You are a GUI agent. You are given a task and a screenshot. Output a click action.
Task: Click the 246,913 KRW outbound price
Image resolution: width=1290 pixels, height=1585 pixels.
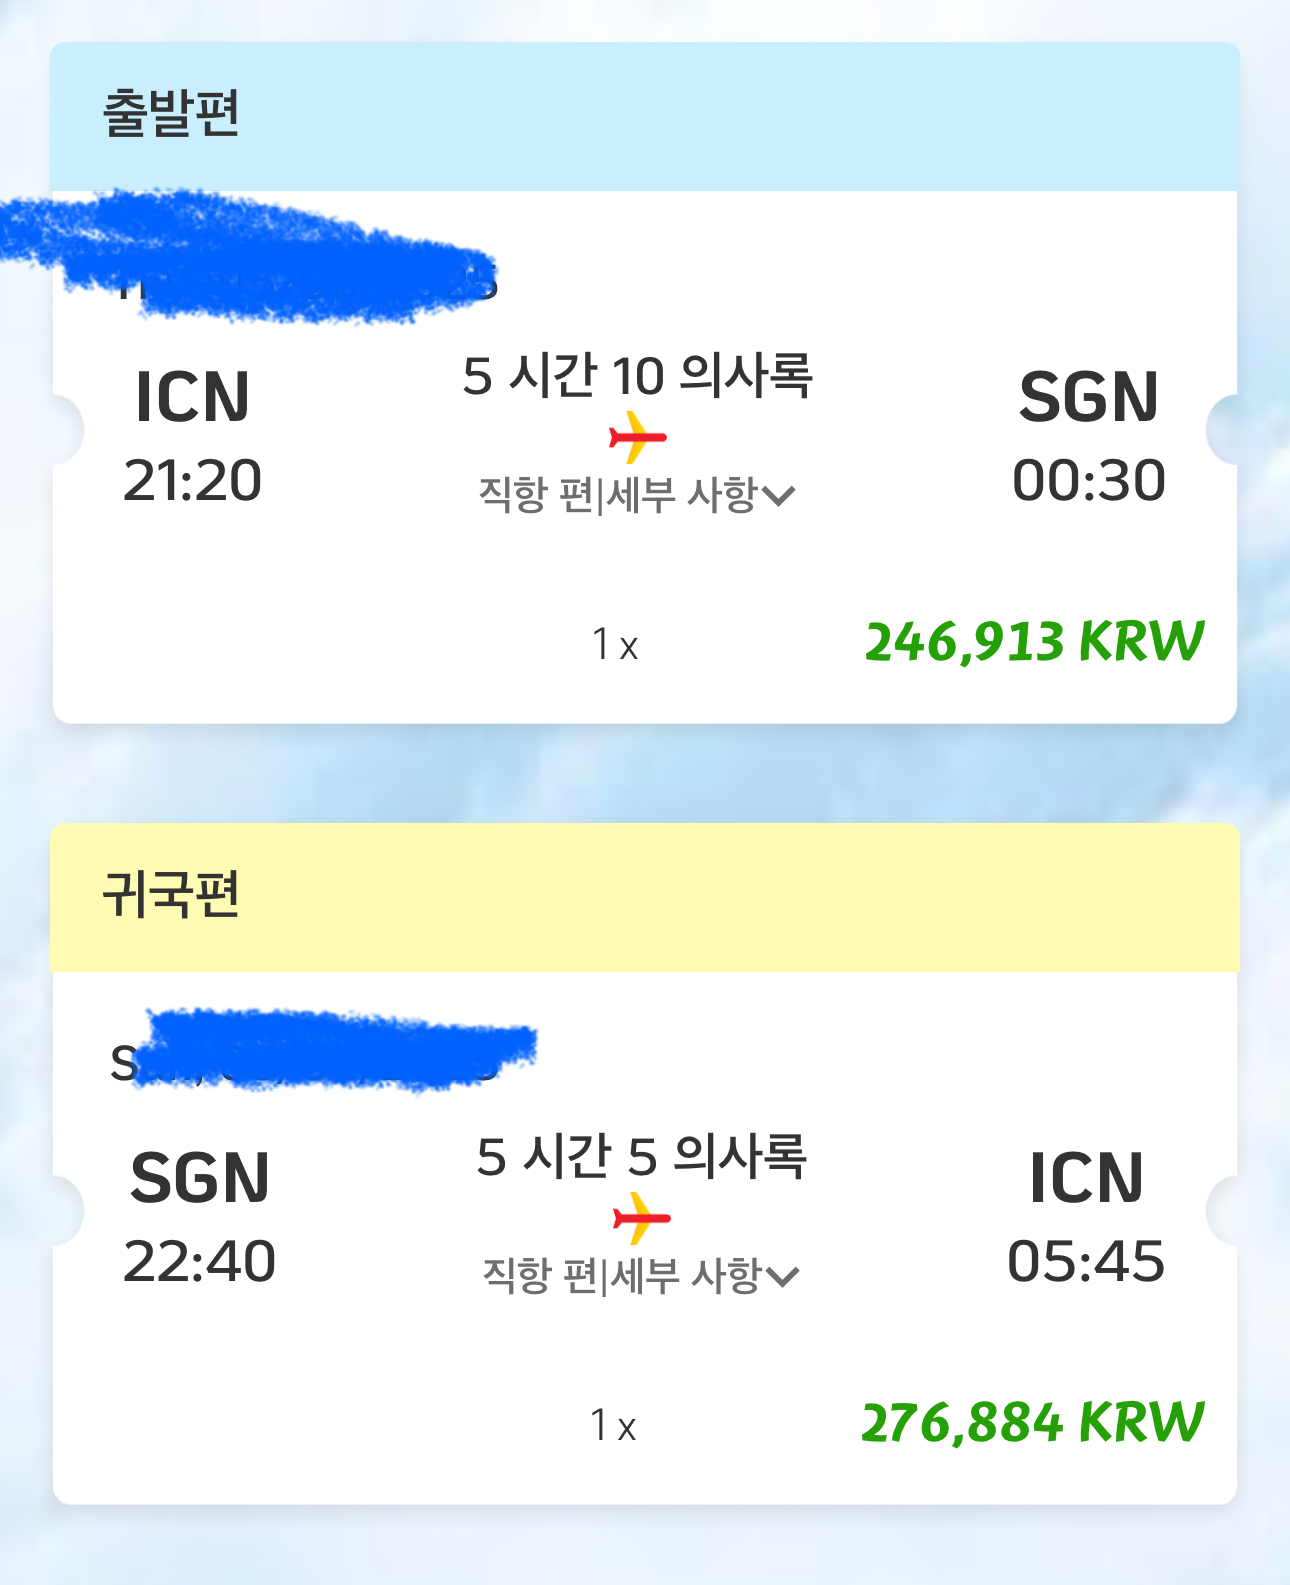click(1034, 641)
